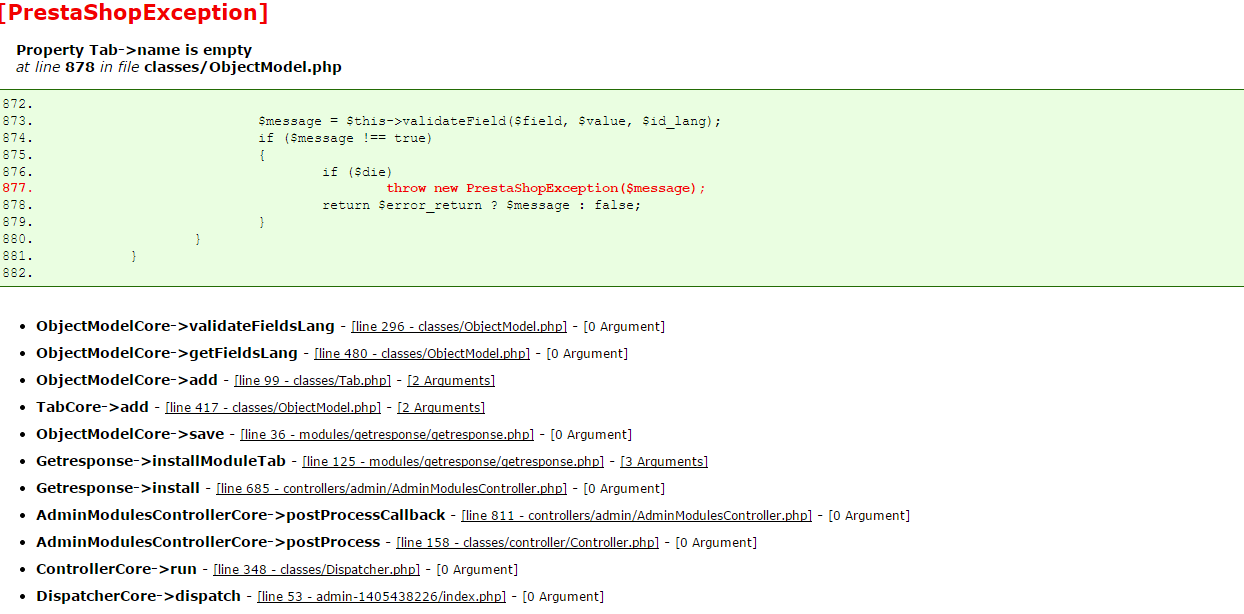Select text 'Property Tab->name is empty'
Image resolution: width=1244 pixels, height=614 pixels.
pos(134,50)
